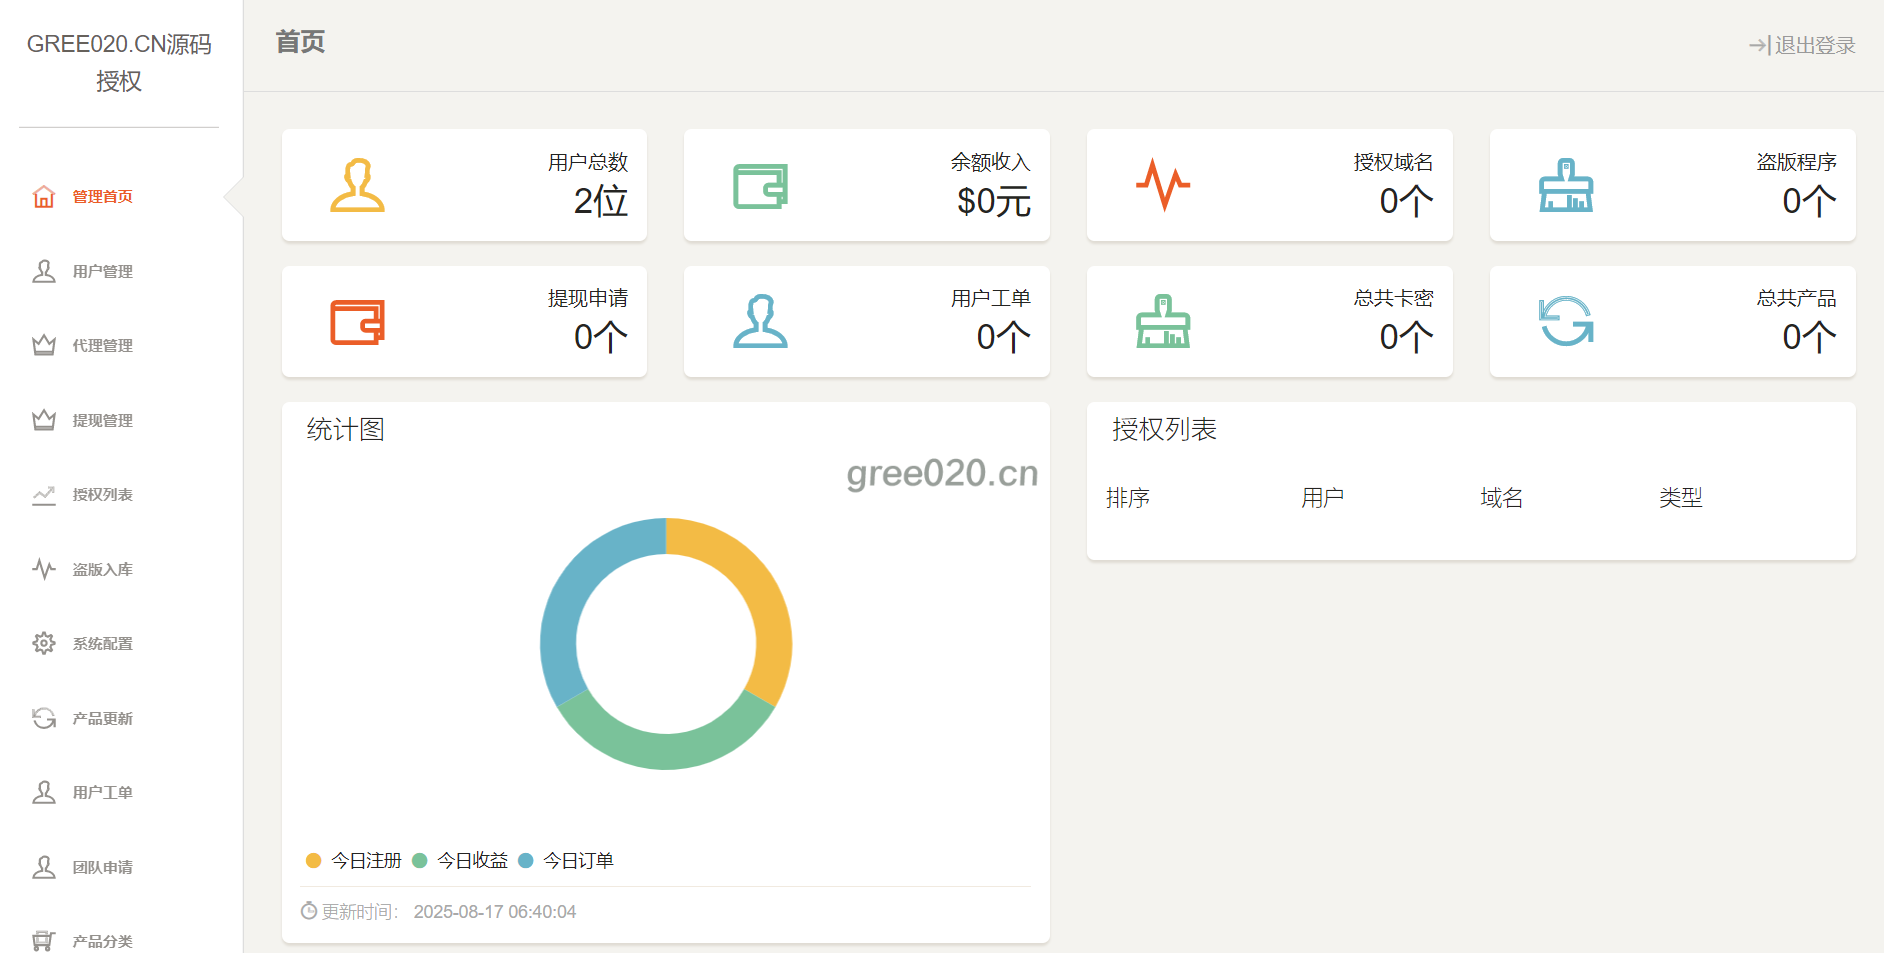Click the refresh icon beside 产品更新
The image size is (1884, 953).
(x=44, y=718)
